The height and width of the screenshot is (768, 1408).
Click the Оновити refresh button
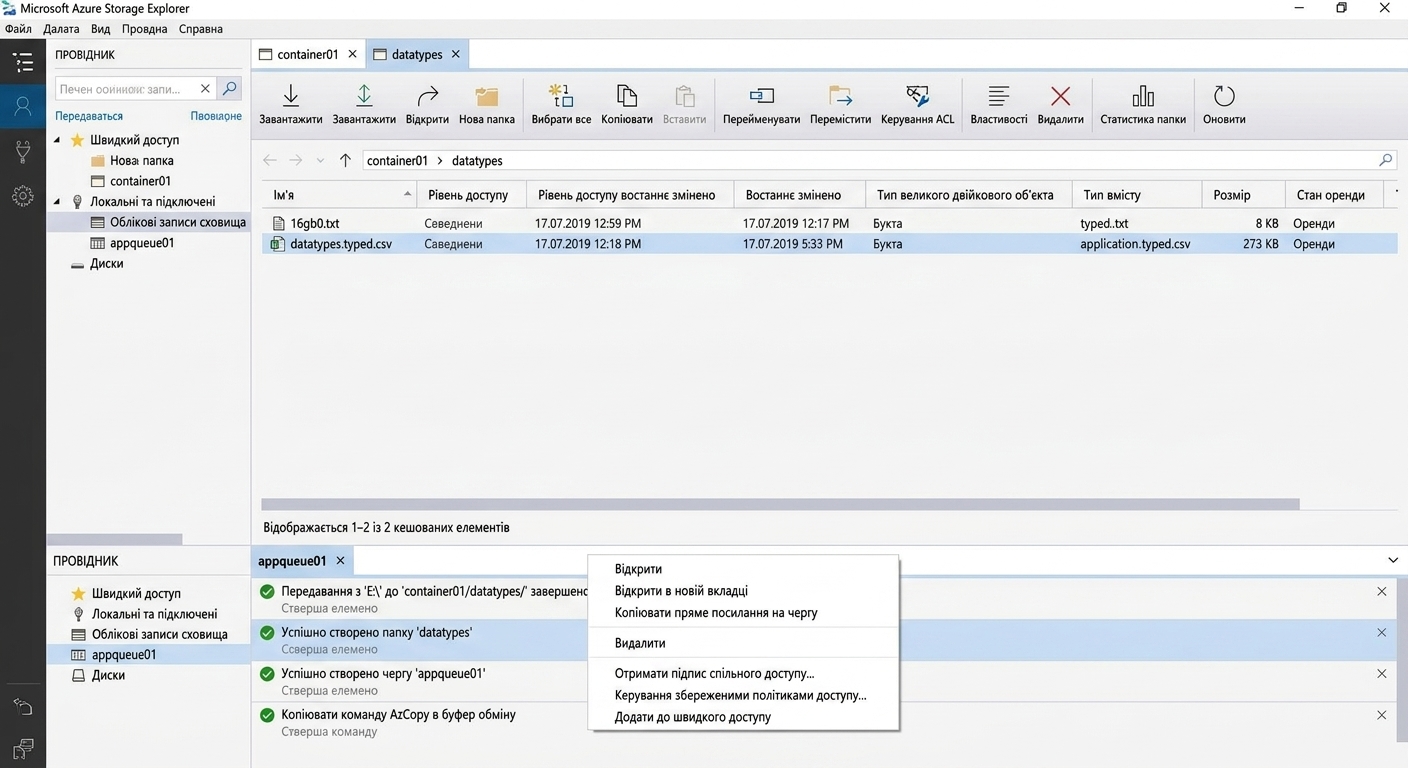click(1224, 104)
